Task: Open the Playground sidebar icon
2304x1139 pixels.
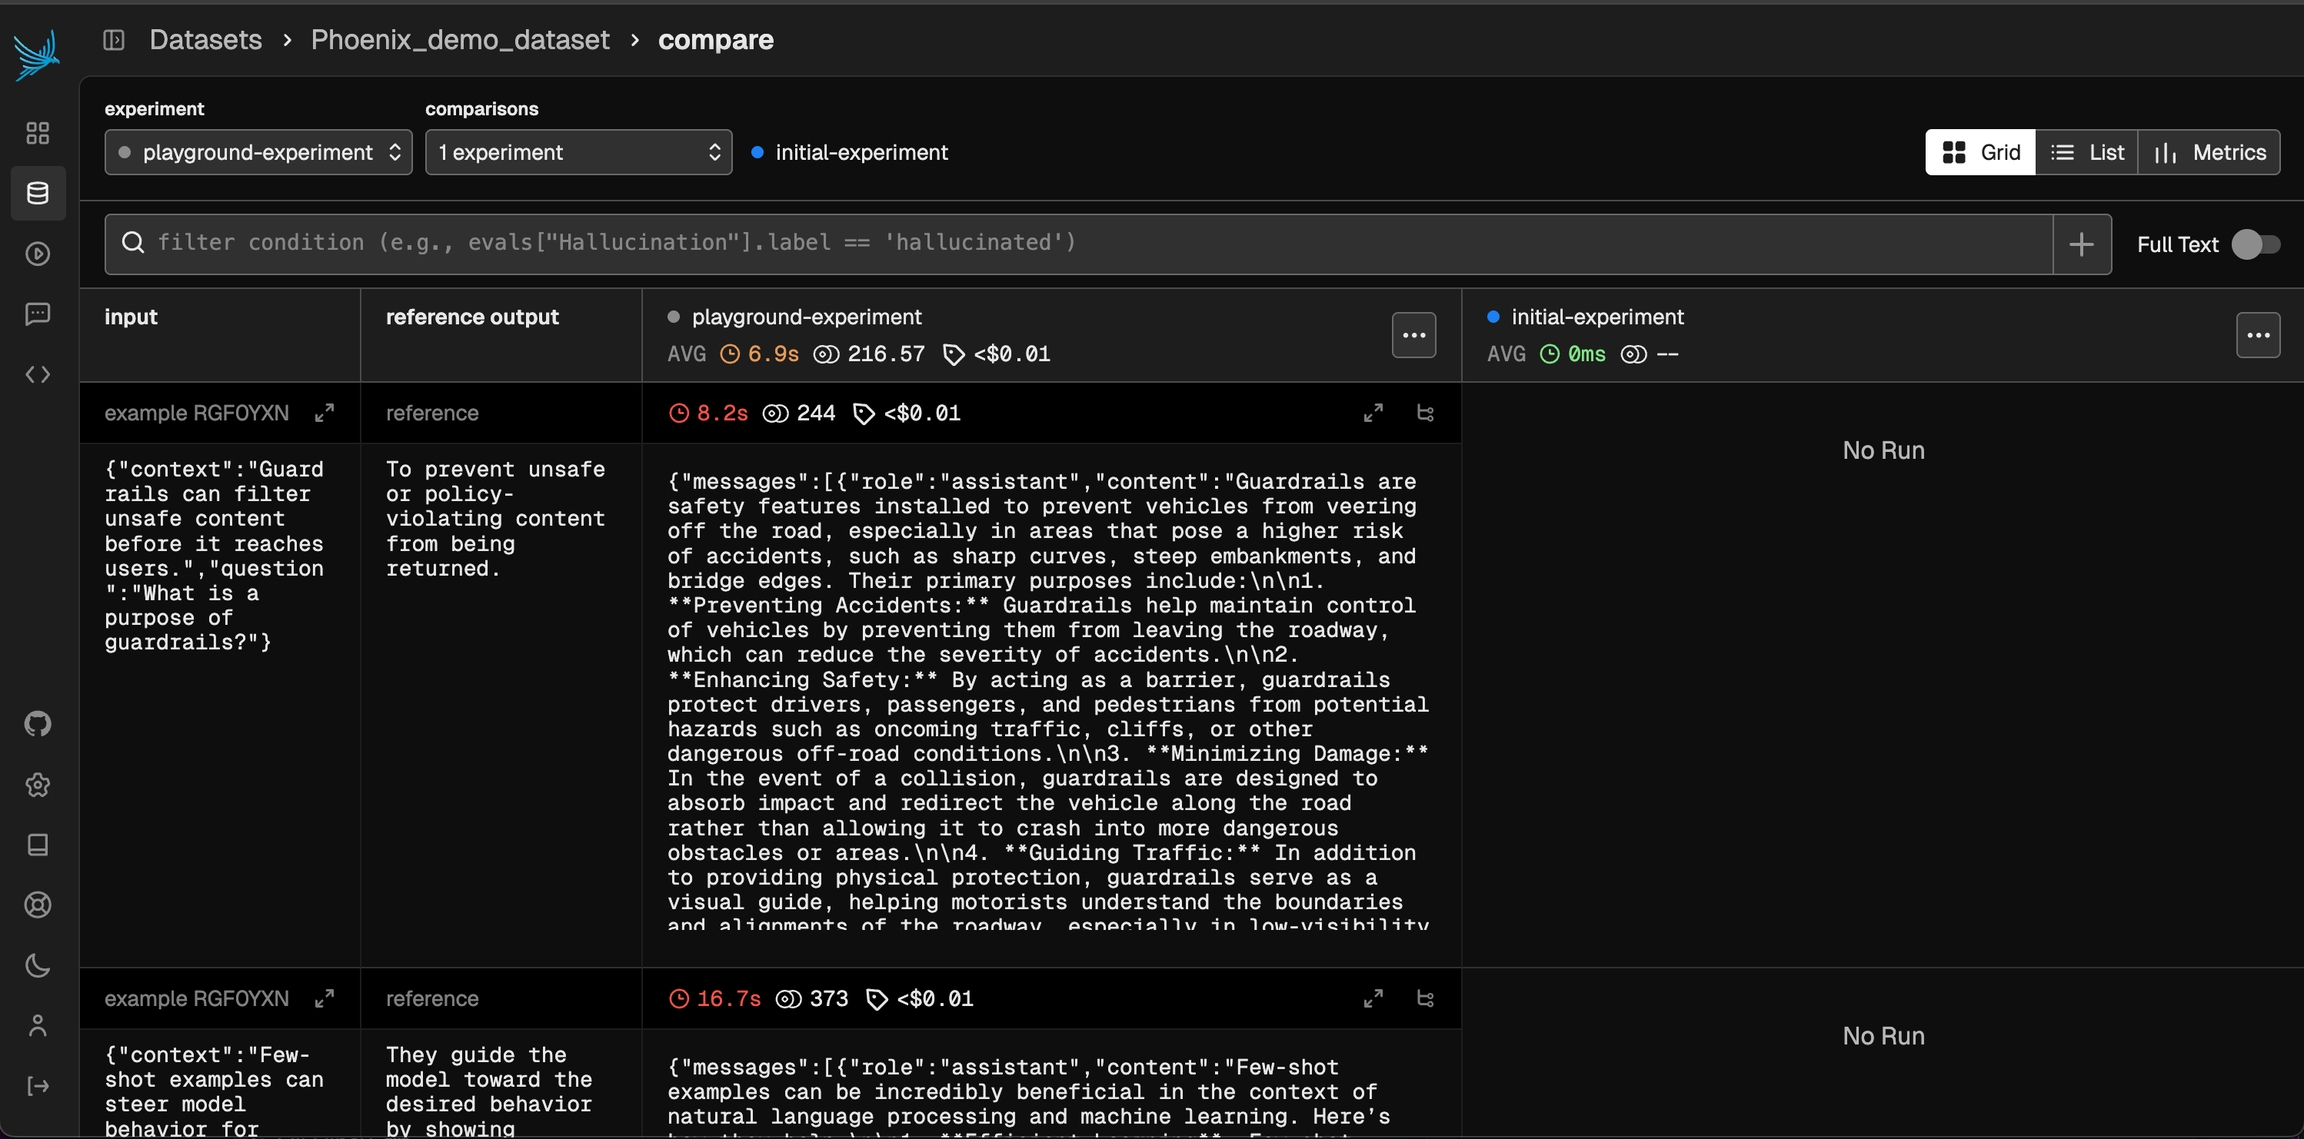Action: 38,254
